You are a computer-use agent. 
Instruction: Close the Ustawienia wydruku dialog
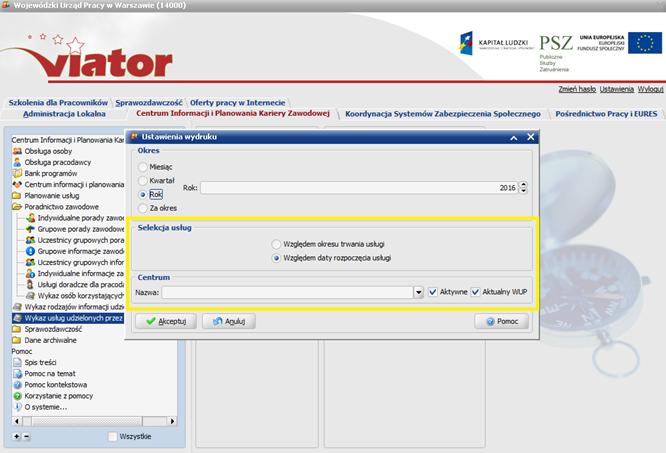click(x=531, y=137)
